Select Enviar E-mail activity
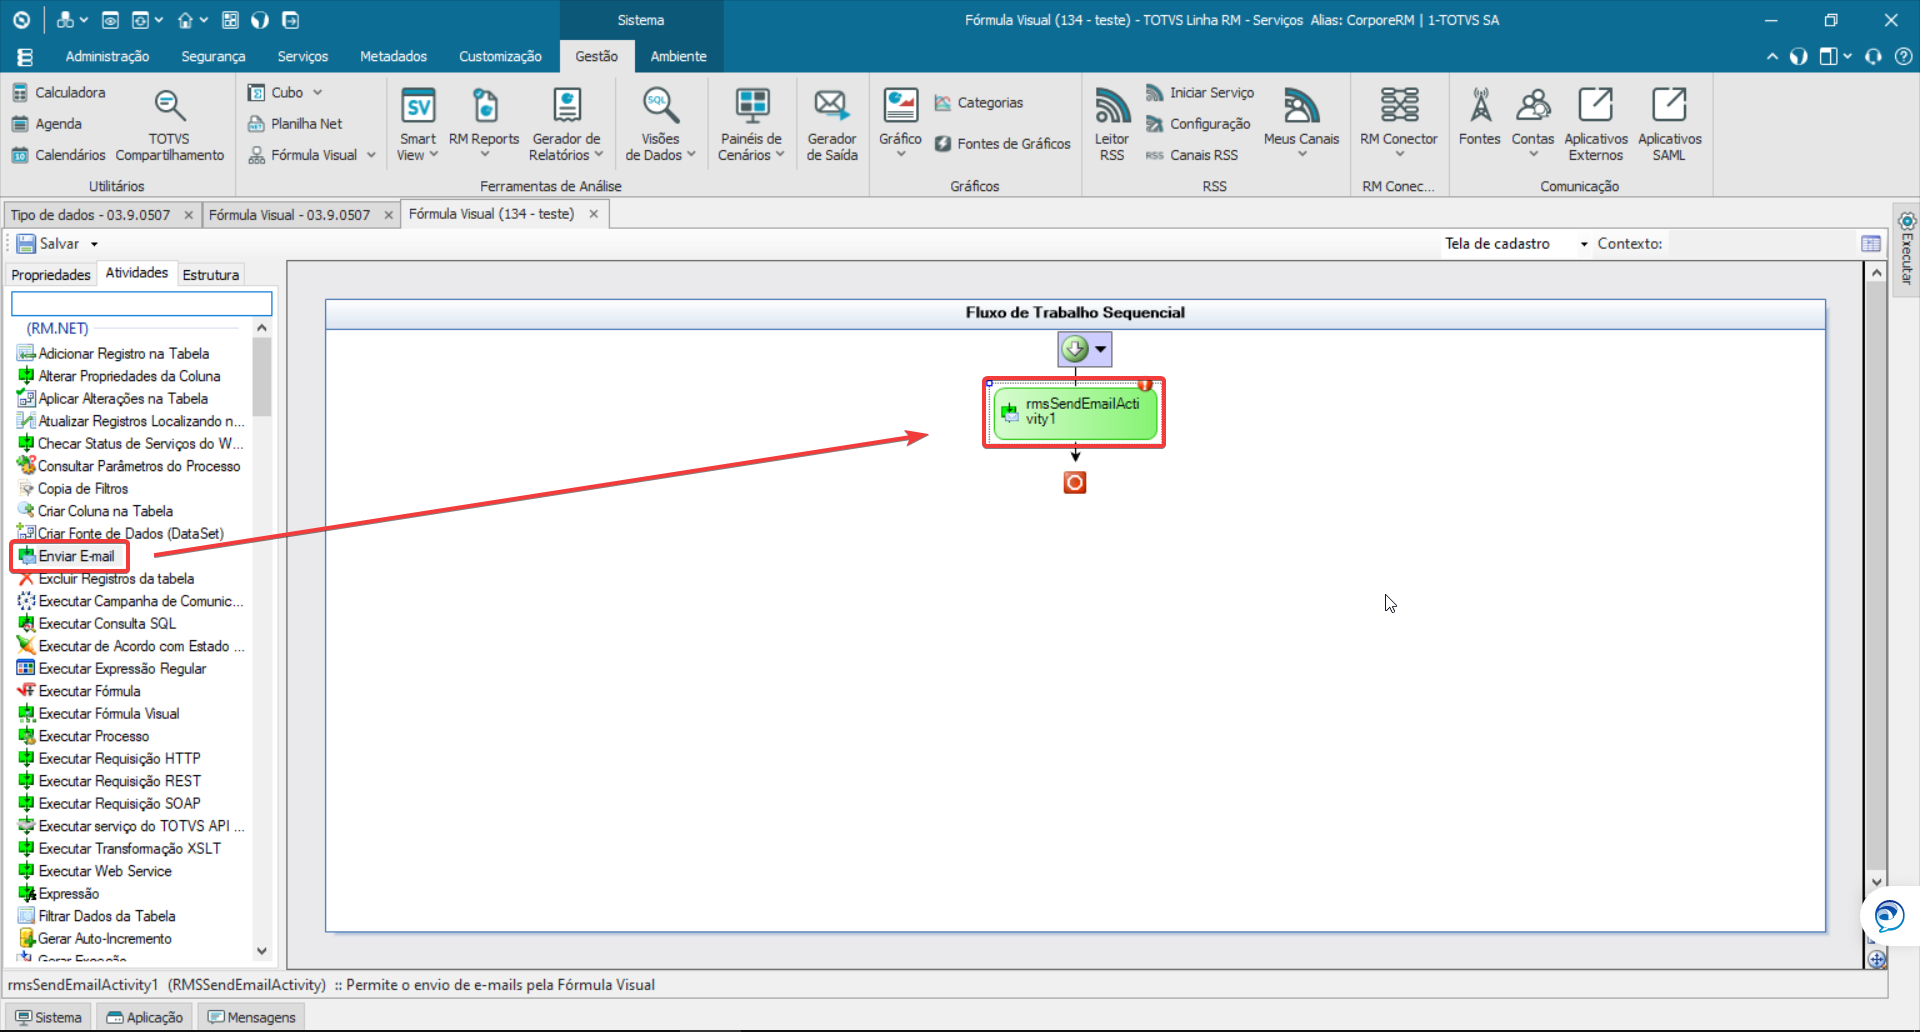 [x=67, y=556]
